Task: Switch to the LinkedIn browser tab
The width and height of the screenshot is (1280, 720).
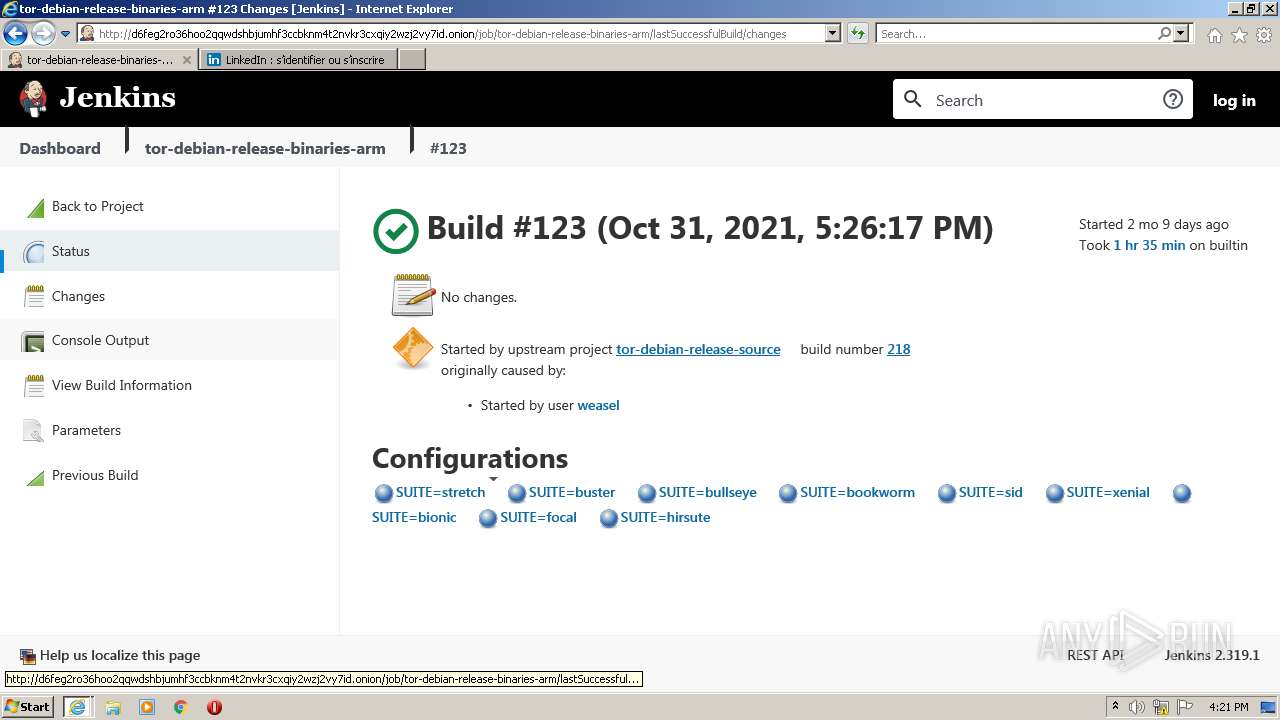Action: 298,60
